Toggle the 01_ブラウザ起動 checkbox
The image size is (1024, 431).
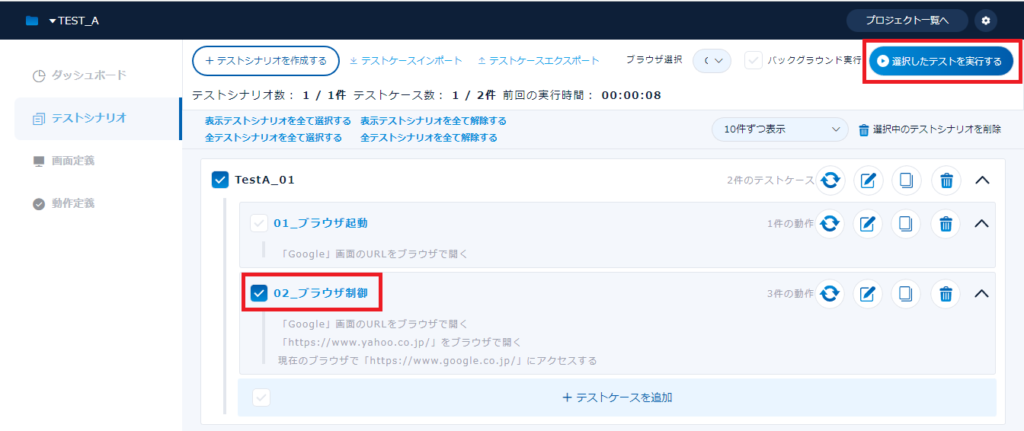259,223
